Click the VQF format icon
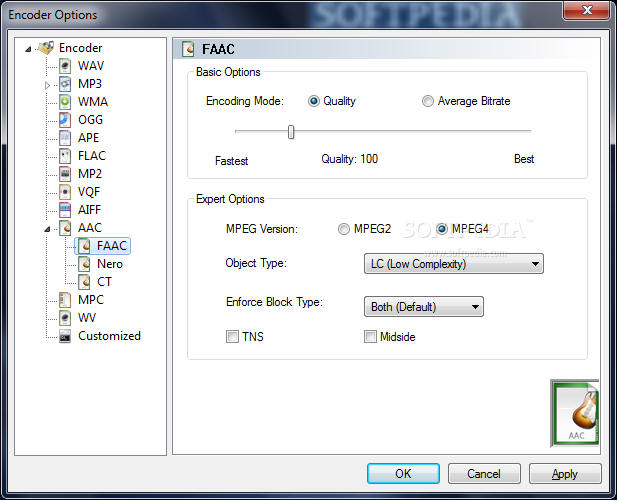Viewport: 617px width, 500px height. pos(65,192)
